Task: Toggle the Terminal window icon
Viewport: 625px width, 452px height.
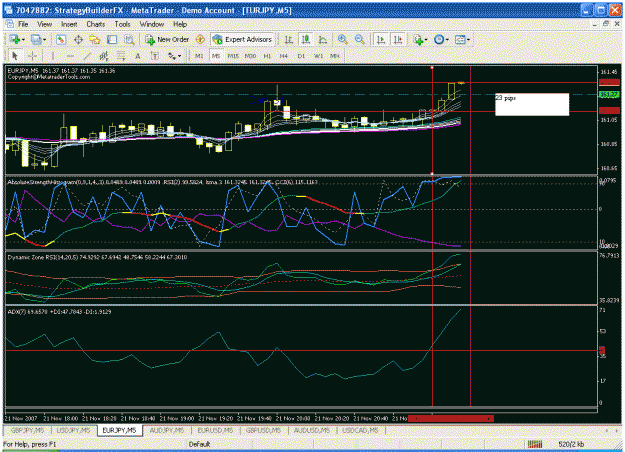Action: (x=112, y=39)
